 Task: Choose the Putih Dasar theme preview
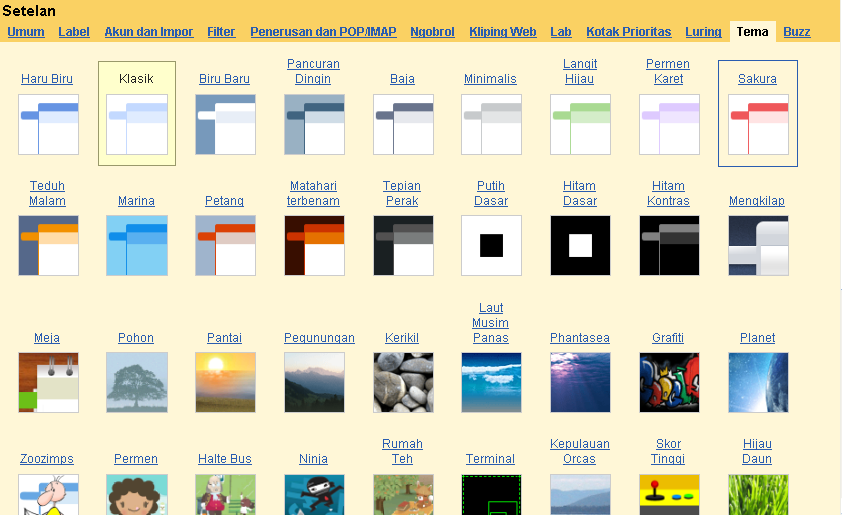coord(491,245)
